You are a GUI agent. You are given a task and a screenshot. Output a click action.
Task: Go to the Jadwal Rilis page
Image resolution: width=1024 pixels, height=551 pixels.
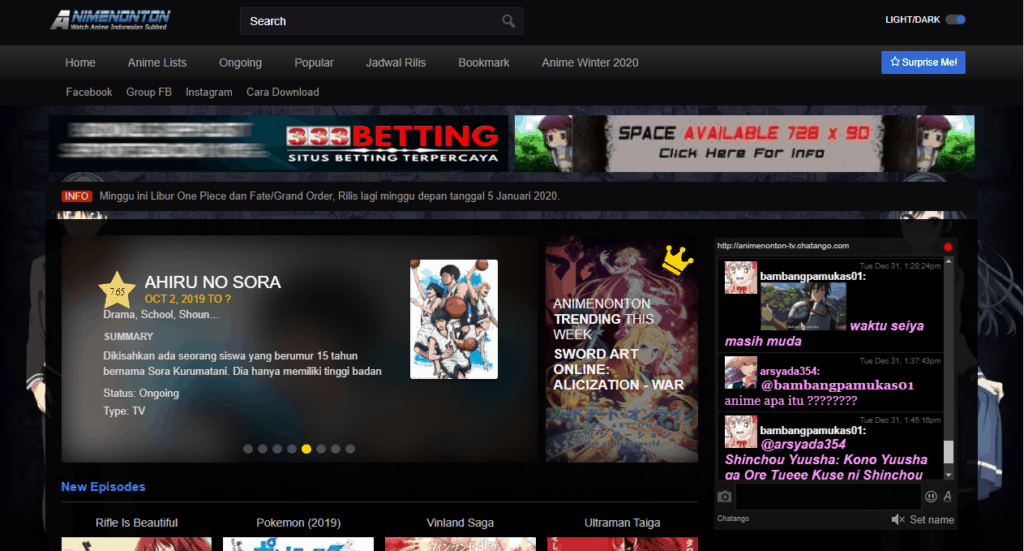click(395, 62)
